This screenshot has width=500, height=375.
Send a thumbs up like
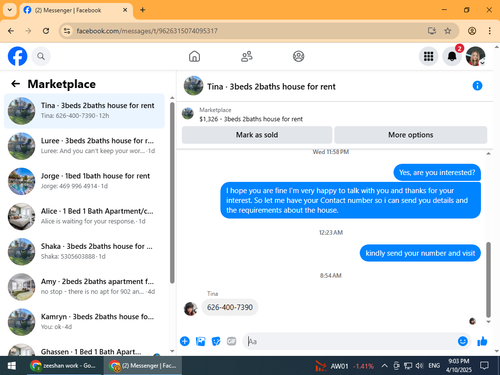(482, 341)
